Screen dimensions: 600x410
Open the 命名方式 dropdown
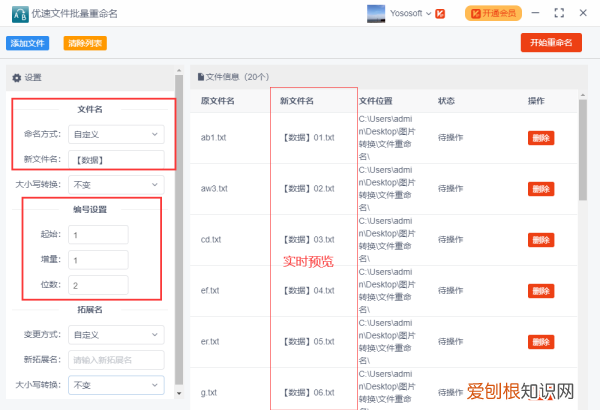click(116, 134)
